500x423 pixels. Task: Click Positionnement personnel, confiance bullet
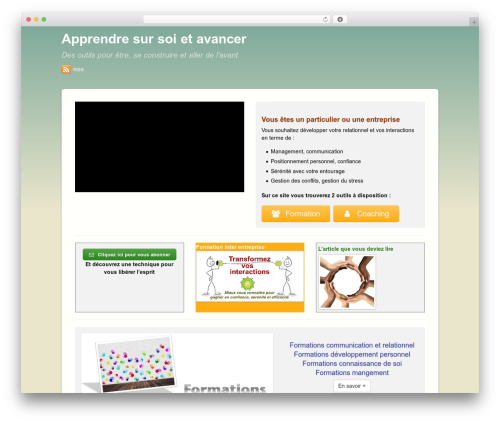pyautogui.click(x=316, y=161)
